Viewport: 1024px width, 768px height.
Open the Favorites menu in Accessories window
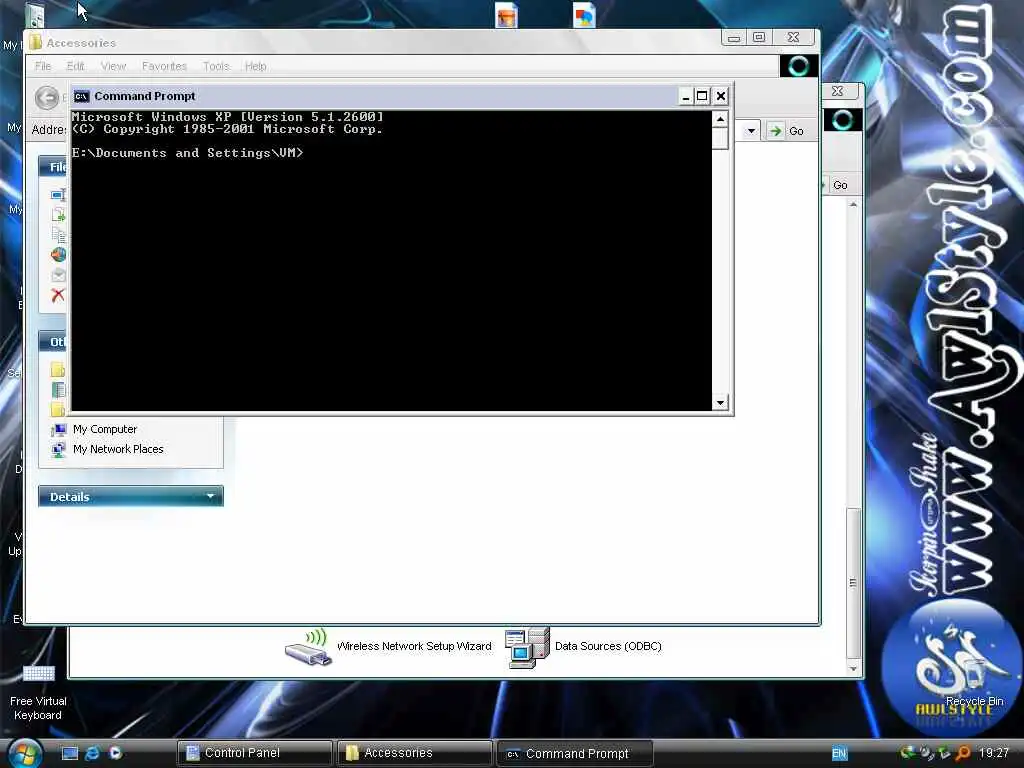point(164,66)
